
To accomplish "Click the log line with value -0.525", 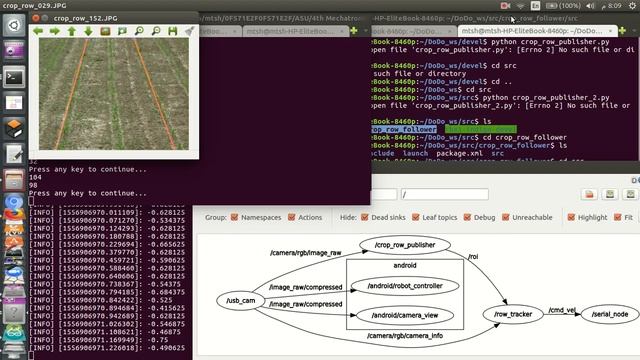I will tap(100, 300).
